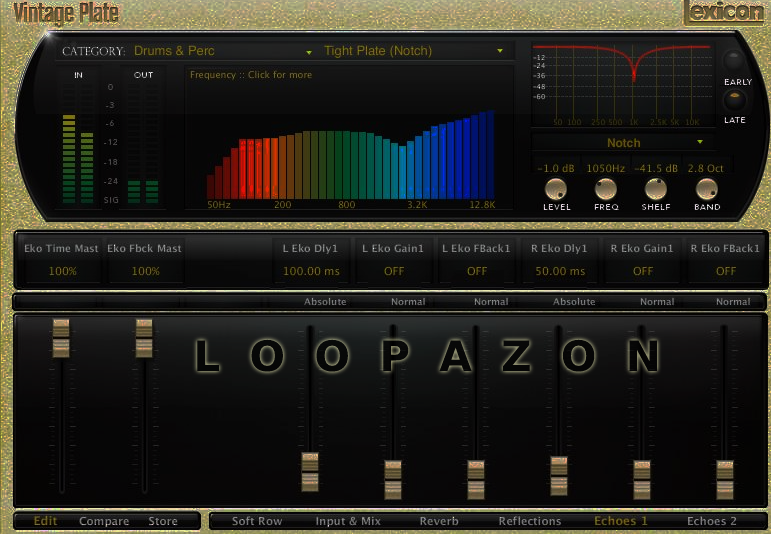
Task: Click the L Eko Gain1 fader
Action: [x=393, y=479]
